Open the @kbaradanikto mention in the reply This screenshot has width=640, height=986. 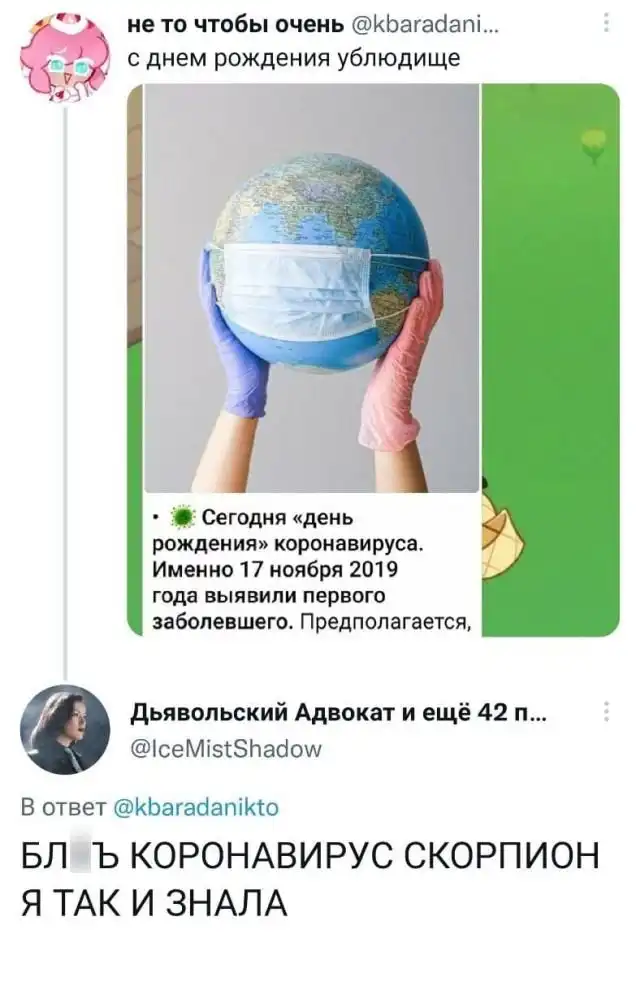pos(195,806)
